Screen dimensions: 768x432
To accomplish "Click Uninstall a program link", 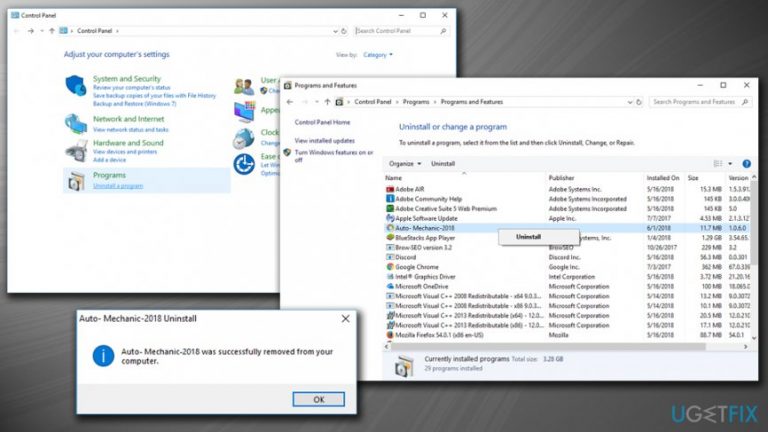I will (118, 186).
